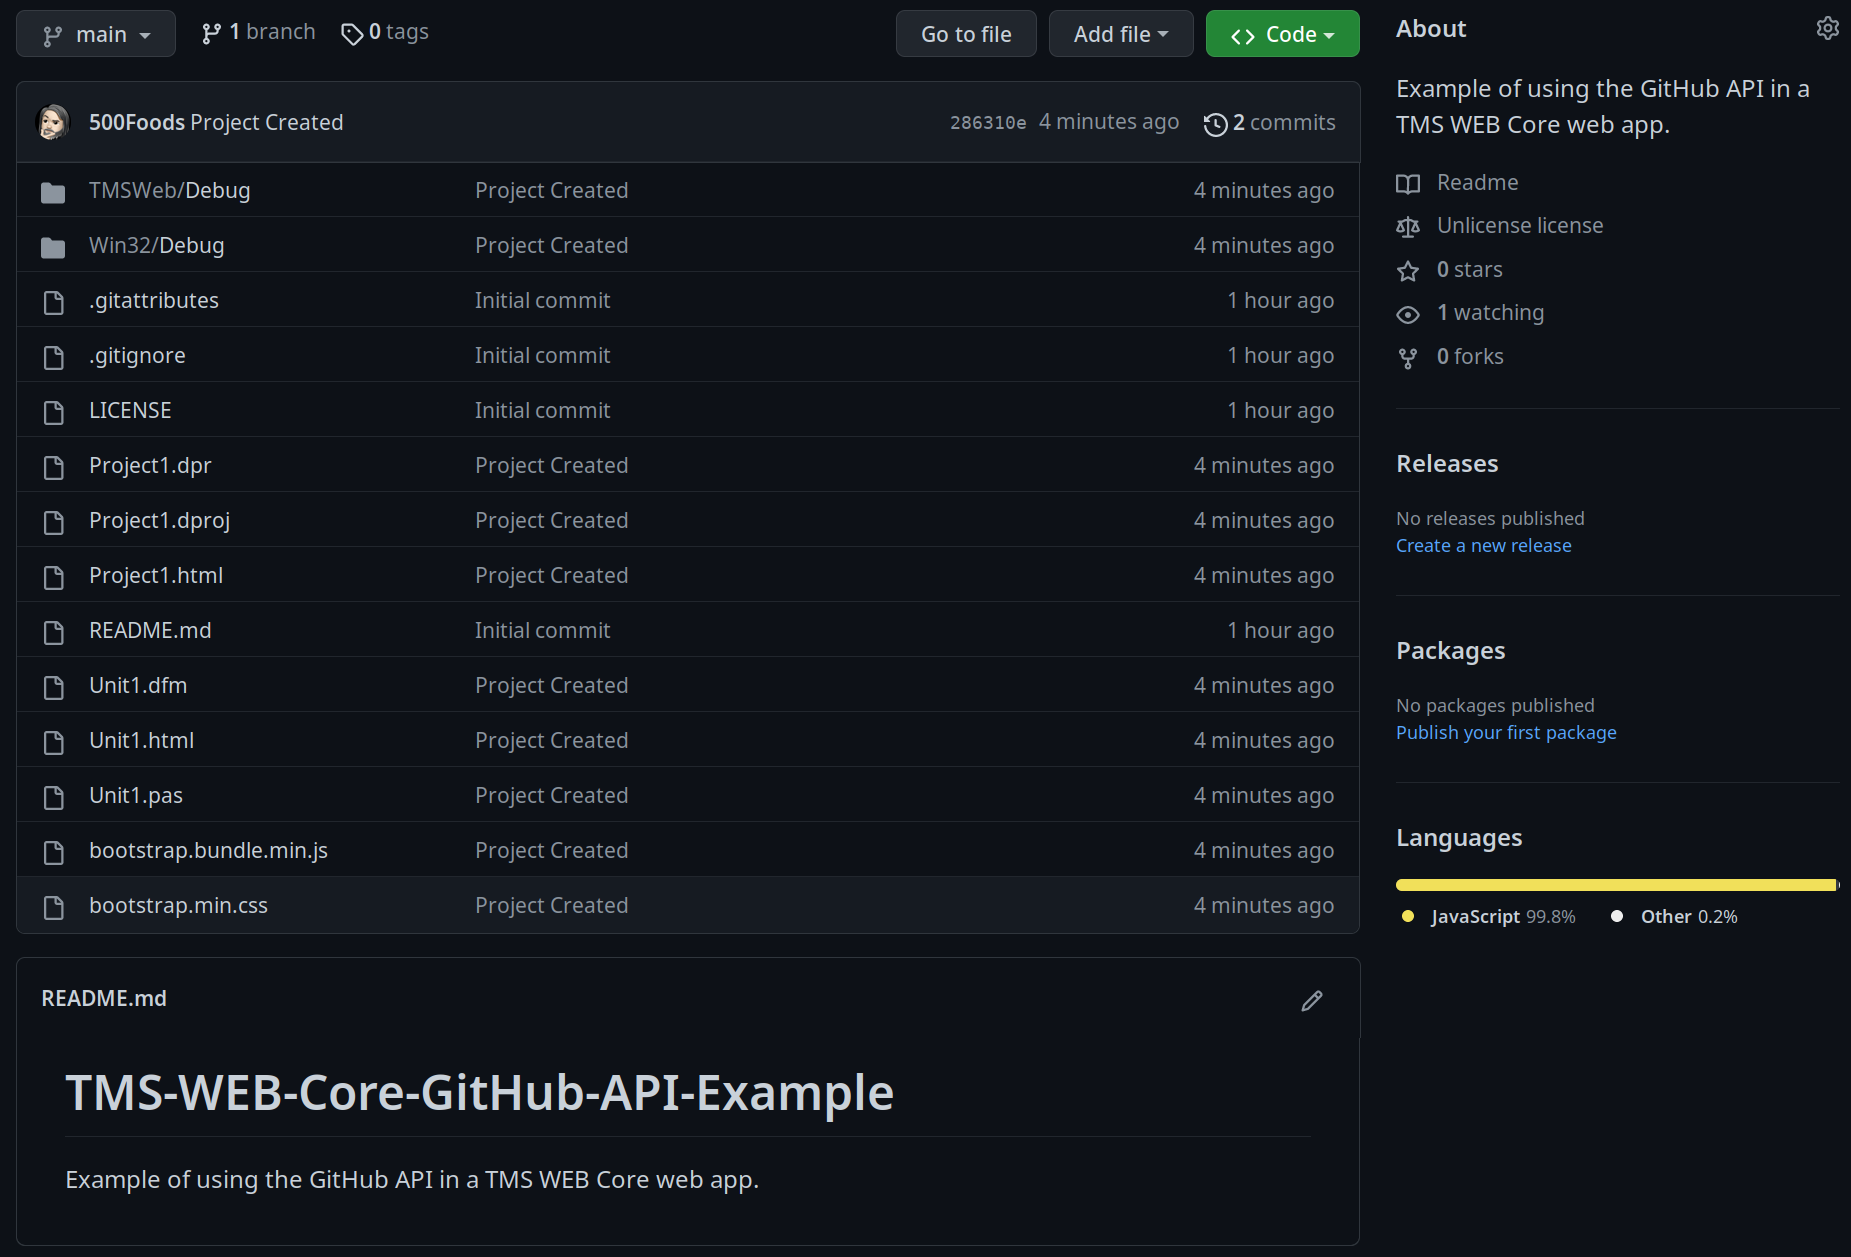
Task: Click the README.md panel header title
Action: [x=104, y=998]
